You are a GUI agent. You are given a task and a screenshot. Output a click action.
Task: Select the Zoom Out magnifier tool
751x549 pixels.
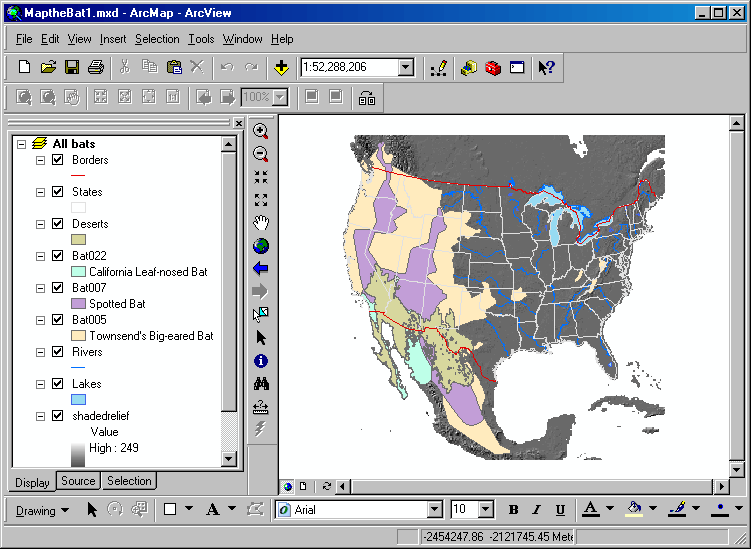coord(261,154)
